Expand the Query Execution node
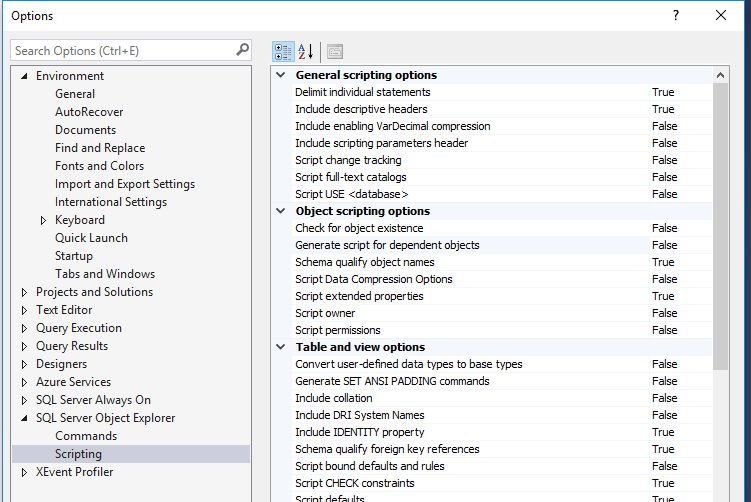The image size is (751, 502). pyautogui.click(x=24, y=329)
